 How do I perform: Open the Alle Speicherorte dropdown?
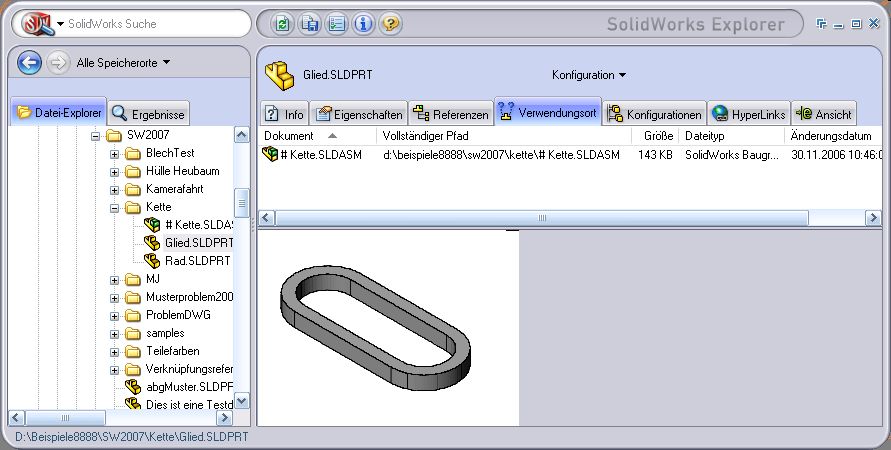point(123,62)
